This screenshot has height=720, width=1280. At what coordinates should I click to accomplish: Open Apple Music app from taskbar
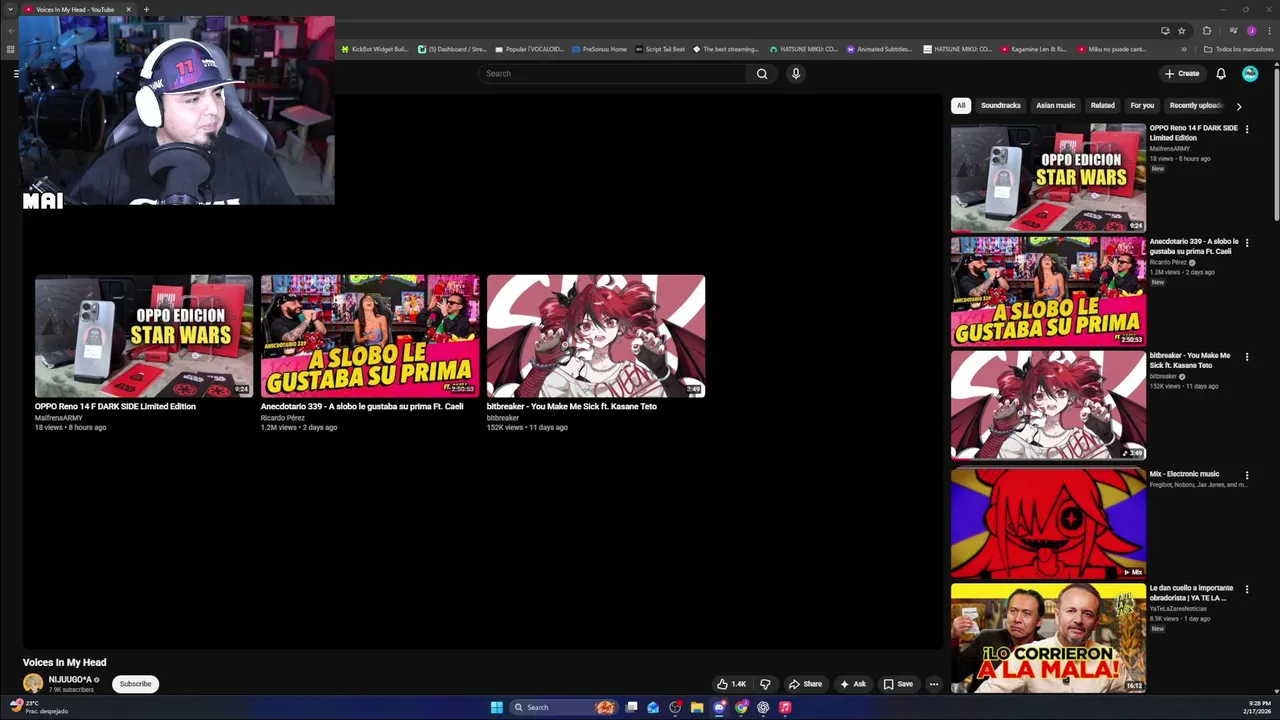tap(785, 707)
